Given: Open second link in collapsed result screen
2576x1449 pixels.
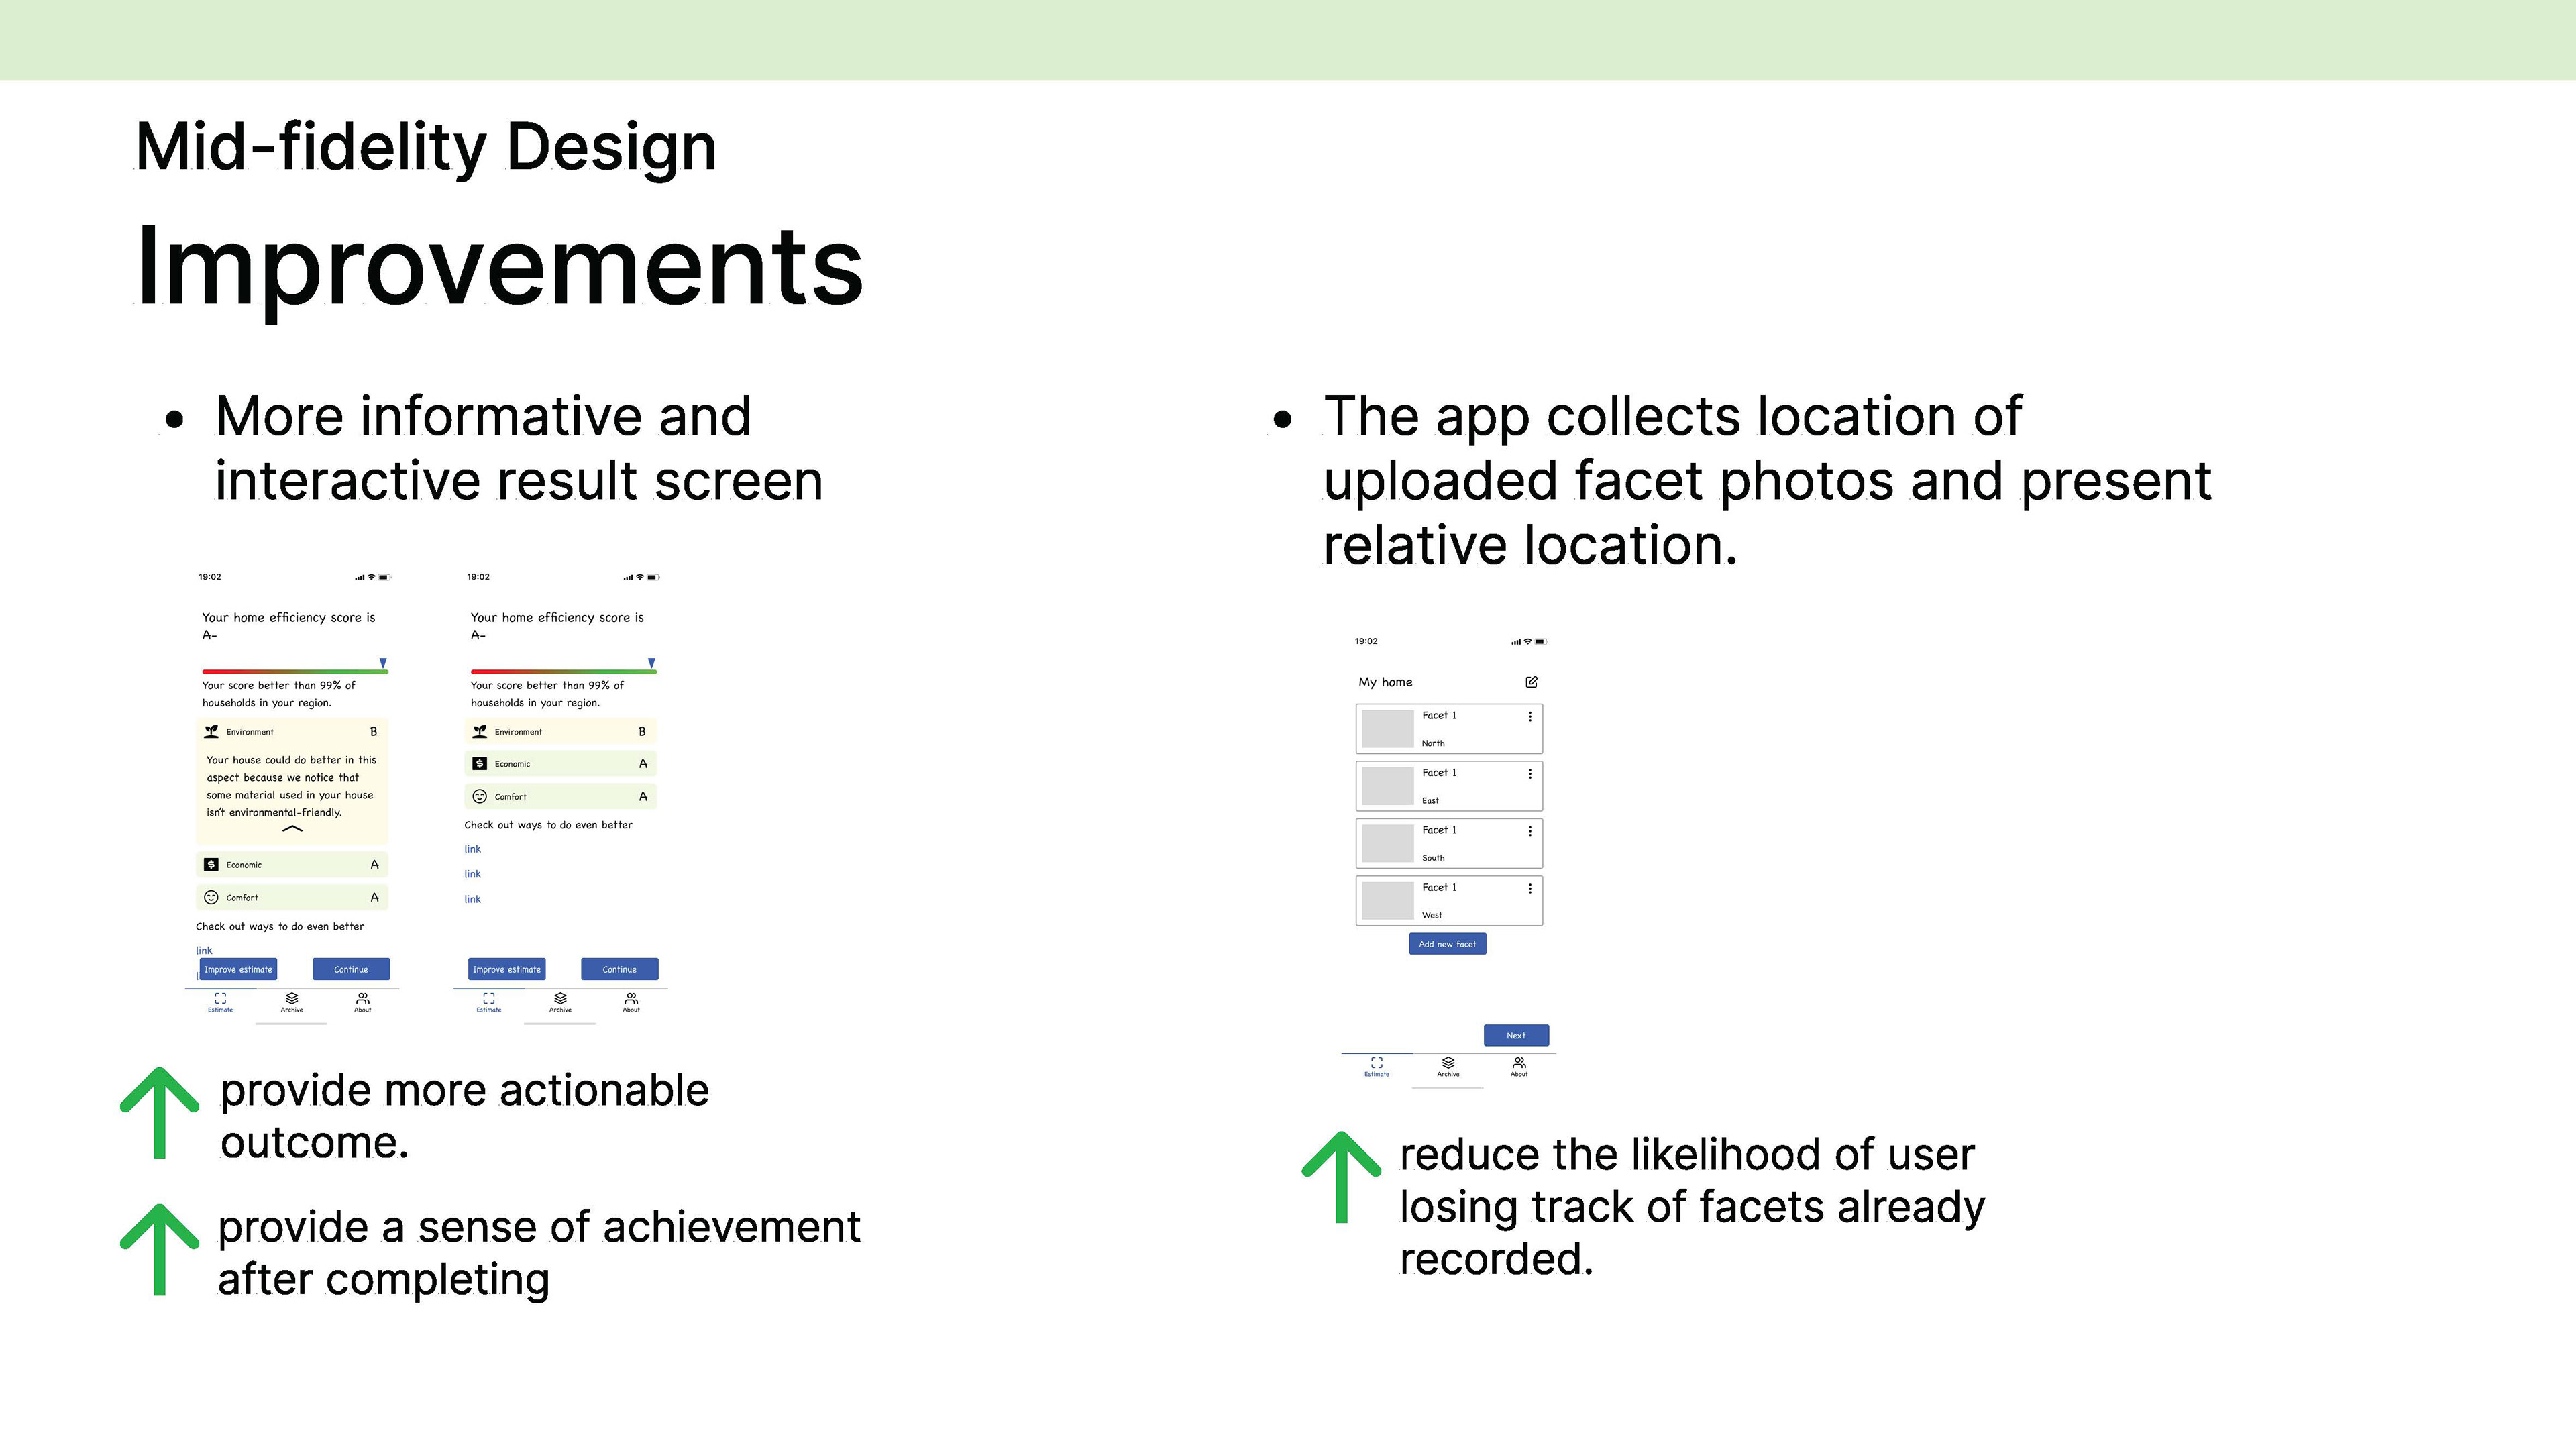Looking at the screenshot, I should 473,874.
